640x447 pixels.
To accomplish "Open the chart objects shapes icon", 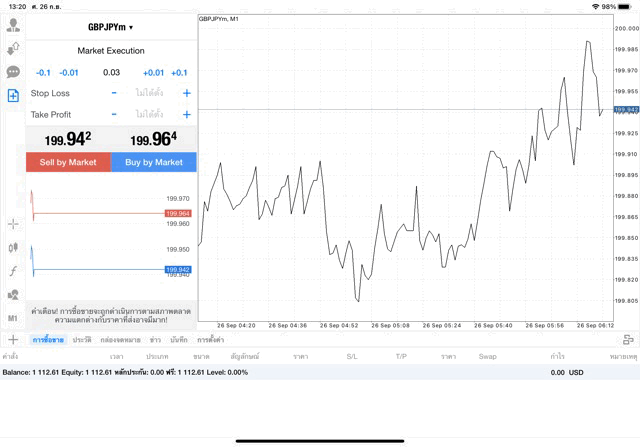I will [x=13, y=295].
